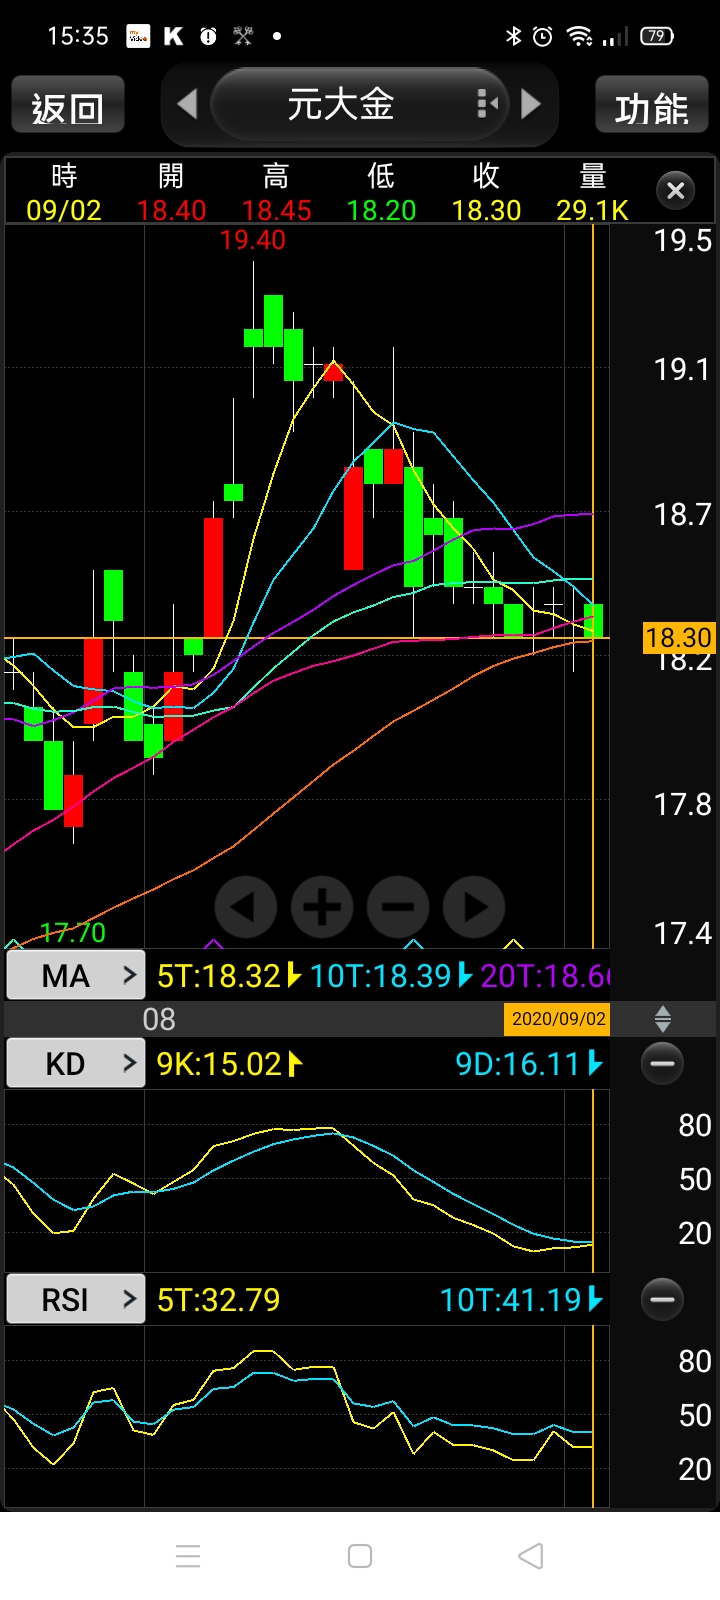The image size is (720, 1600).
Task: Tap the 返回 back button
Action: coord(68,106)
